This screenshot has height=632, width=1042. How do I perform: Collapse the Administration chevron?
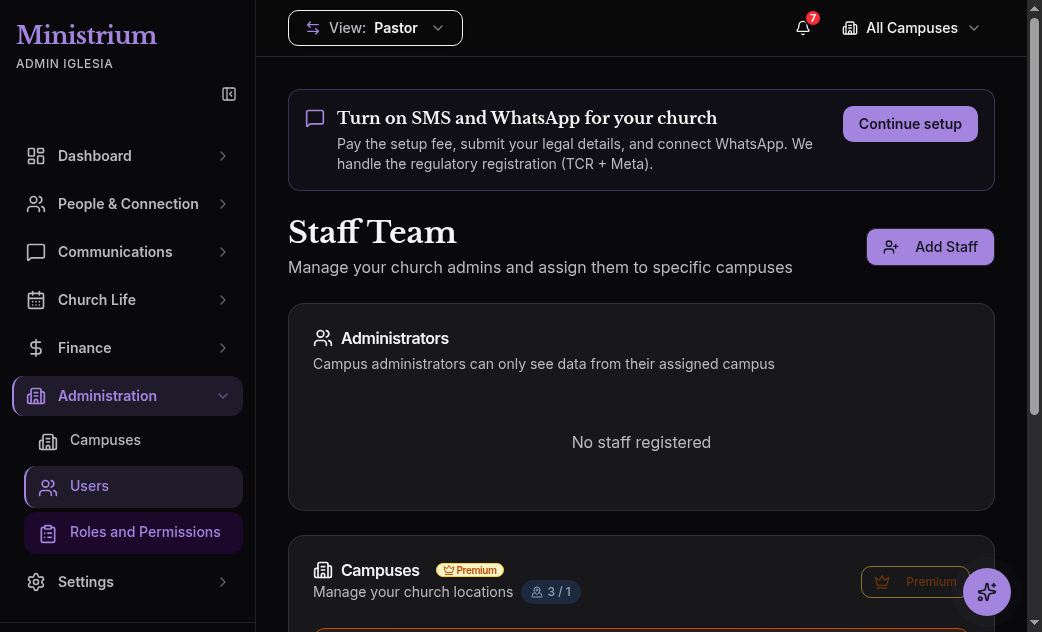pos(223,396)
